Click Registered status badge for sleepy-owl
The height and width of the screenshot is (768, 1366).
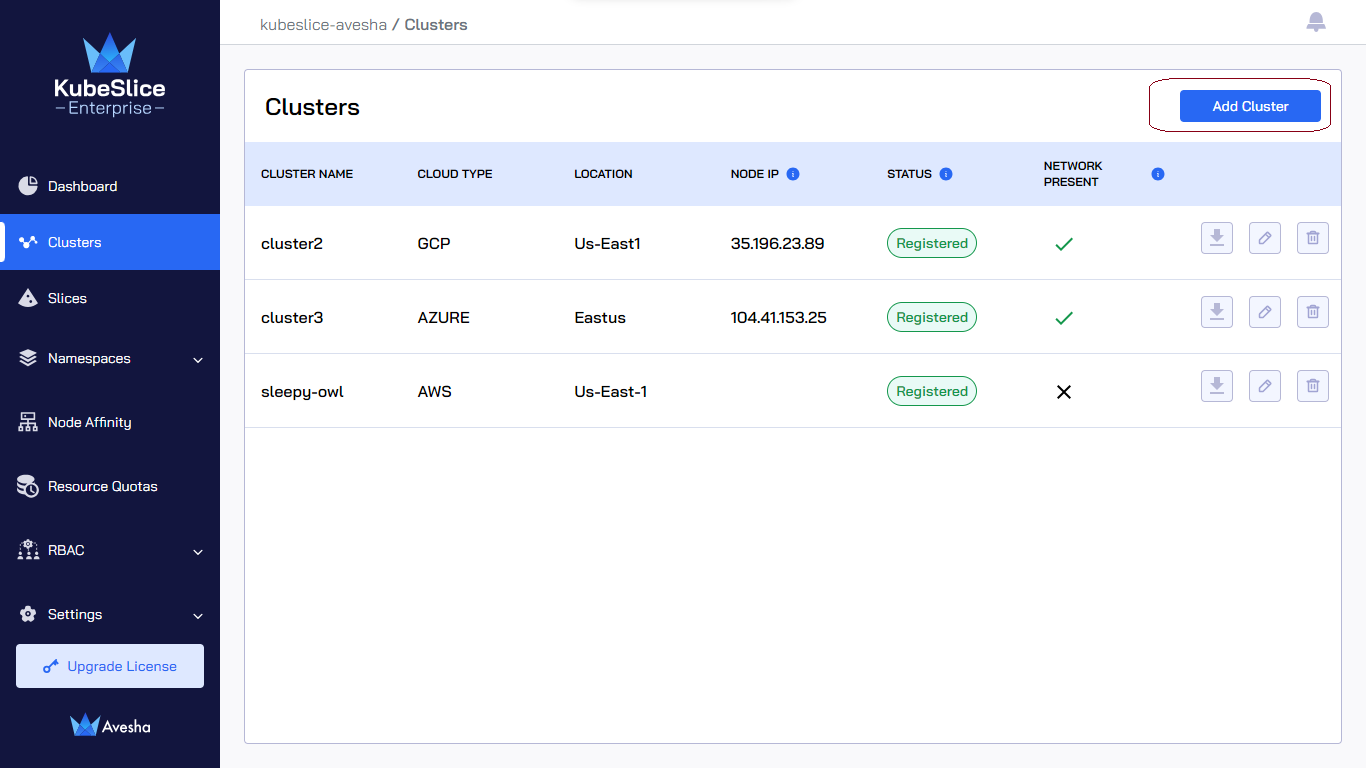(932, 391)
